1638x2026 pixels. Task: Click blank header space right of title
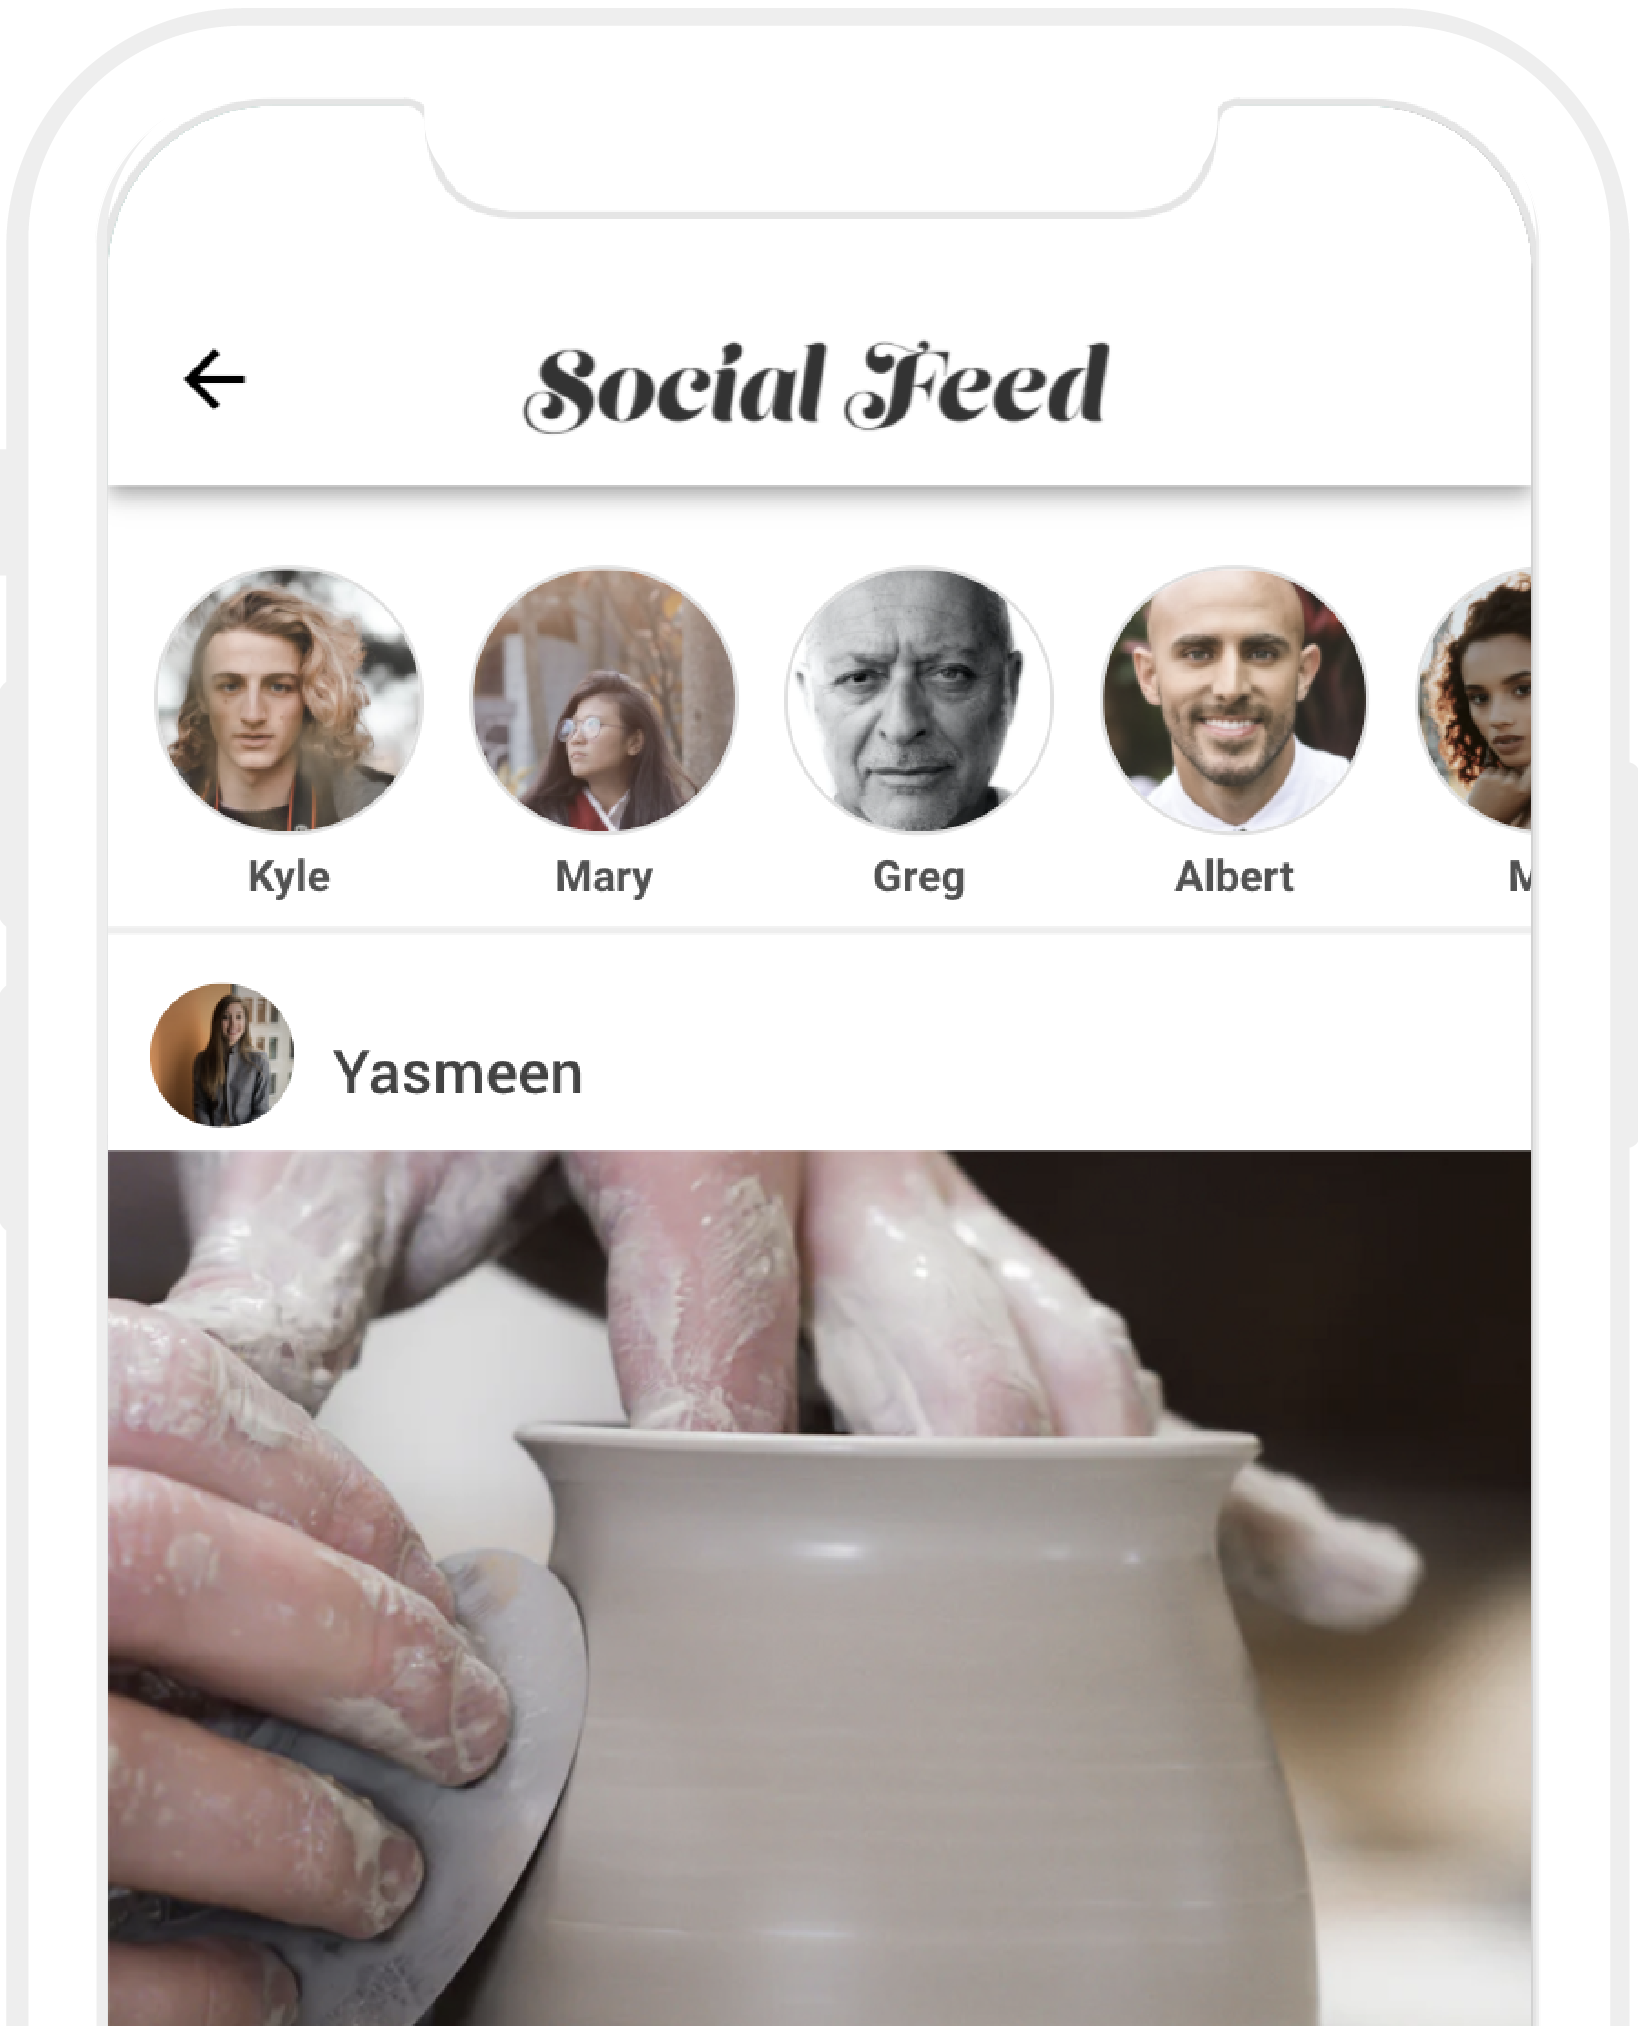[1320, 386]
